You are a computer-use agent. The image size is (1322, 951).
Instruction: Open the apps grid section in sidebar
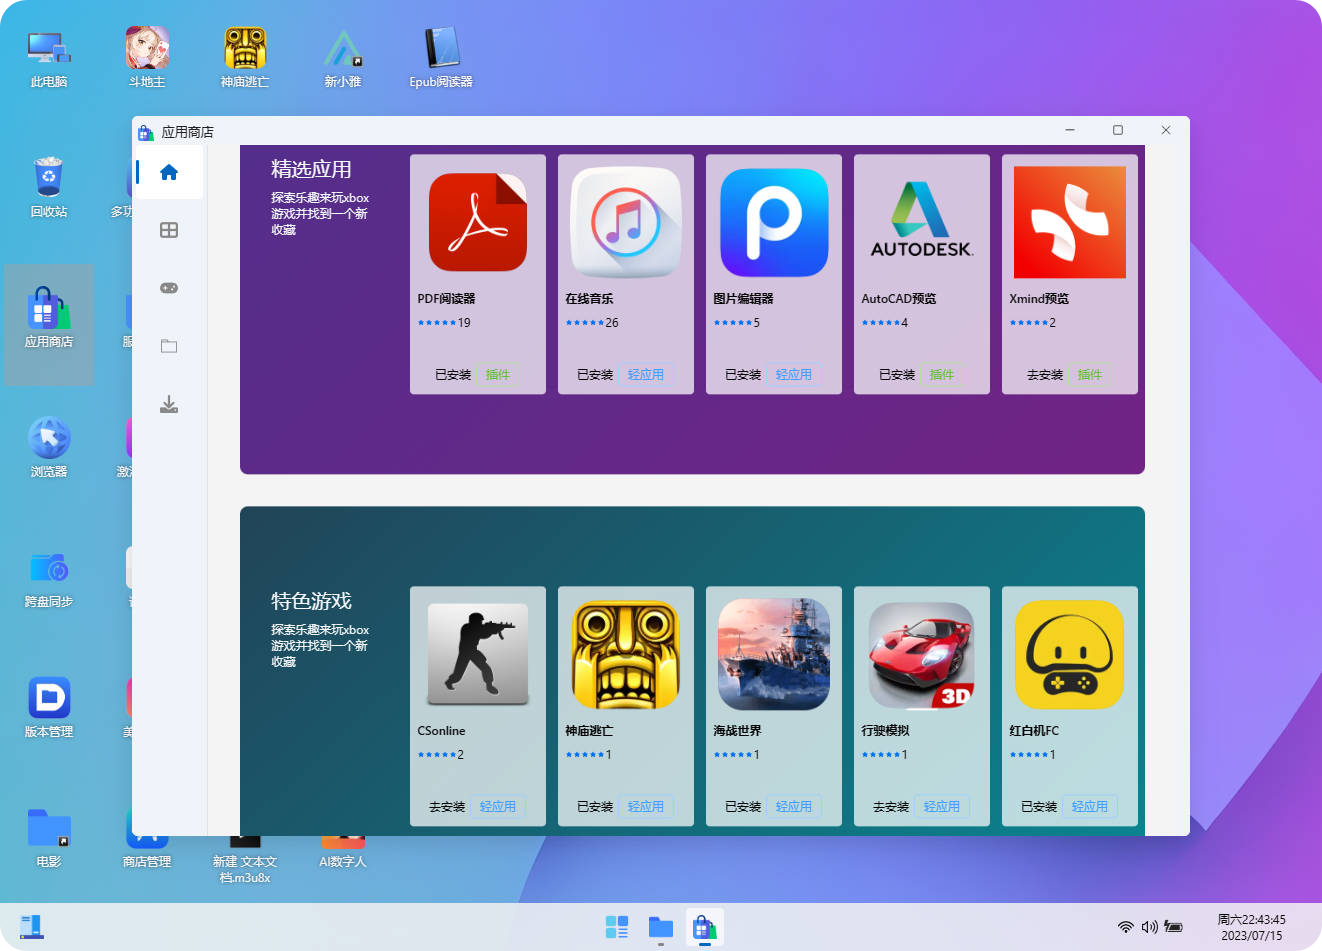pos(169,230)
